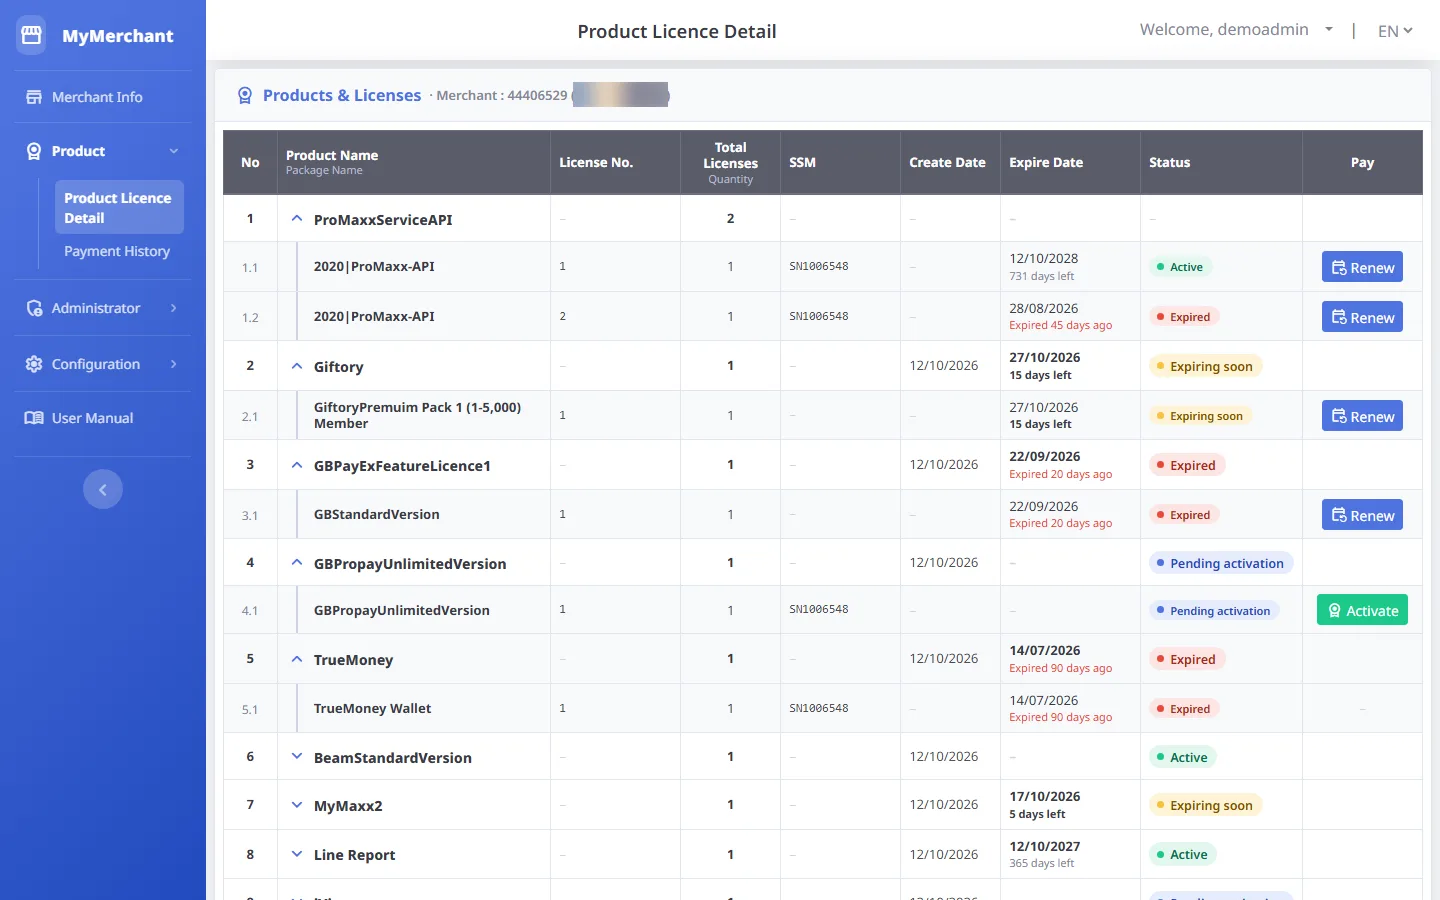This screenshot has height=900, width=1440.
Task: Click the Active status badge for Line Report
Action: click(1182, 854)
